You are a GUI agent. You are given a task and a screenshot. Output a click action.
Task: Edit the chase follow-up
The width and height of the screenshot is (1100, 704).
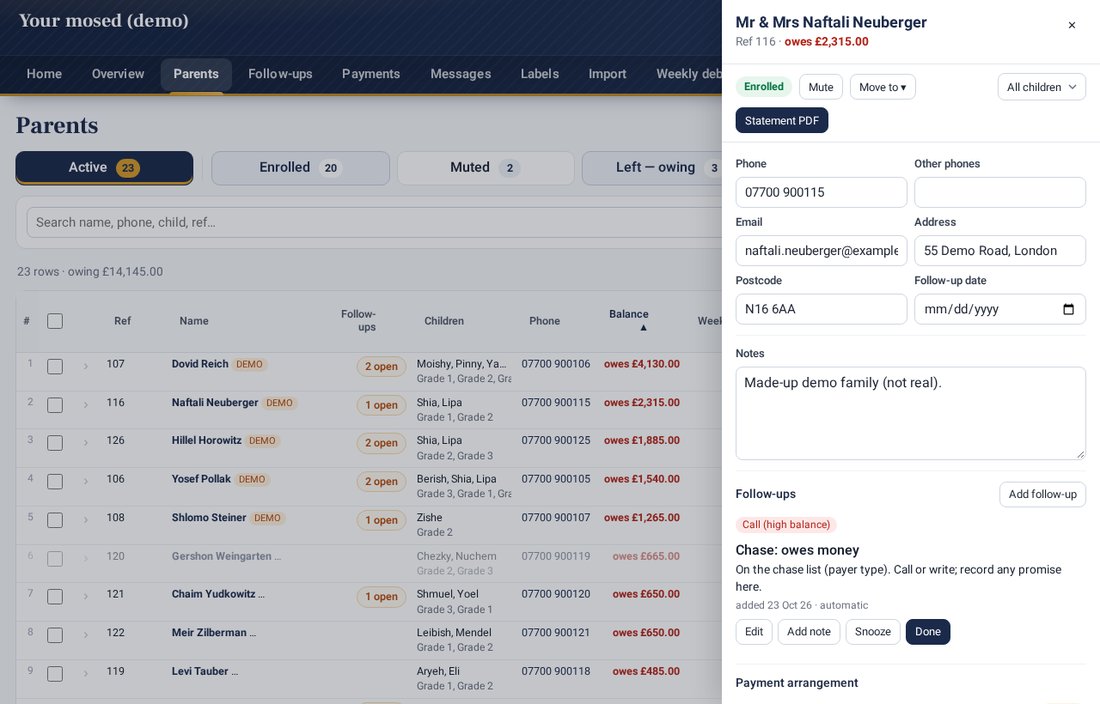[x=754, y=632]
